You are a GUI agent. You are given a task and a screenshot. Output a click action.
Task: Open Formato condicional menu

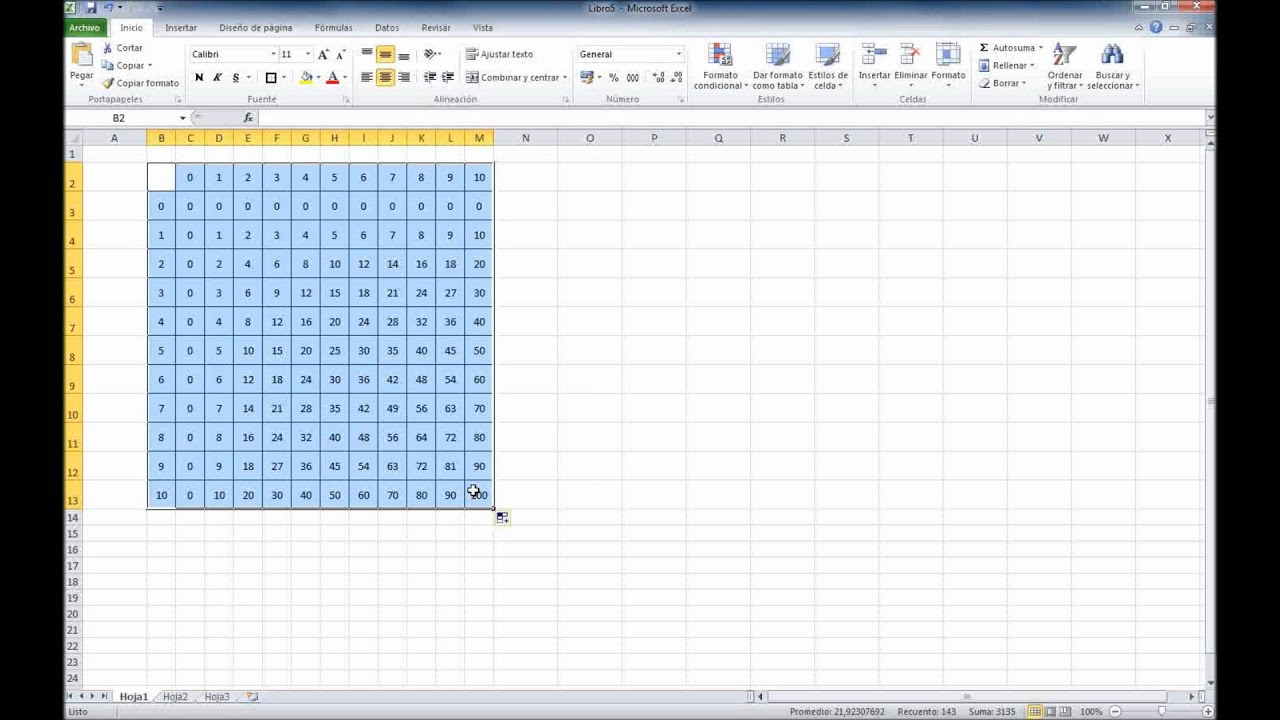tap(719, 67)
